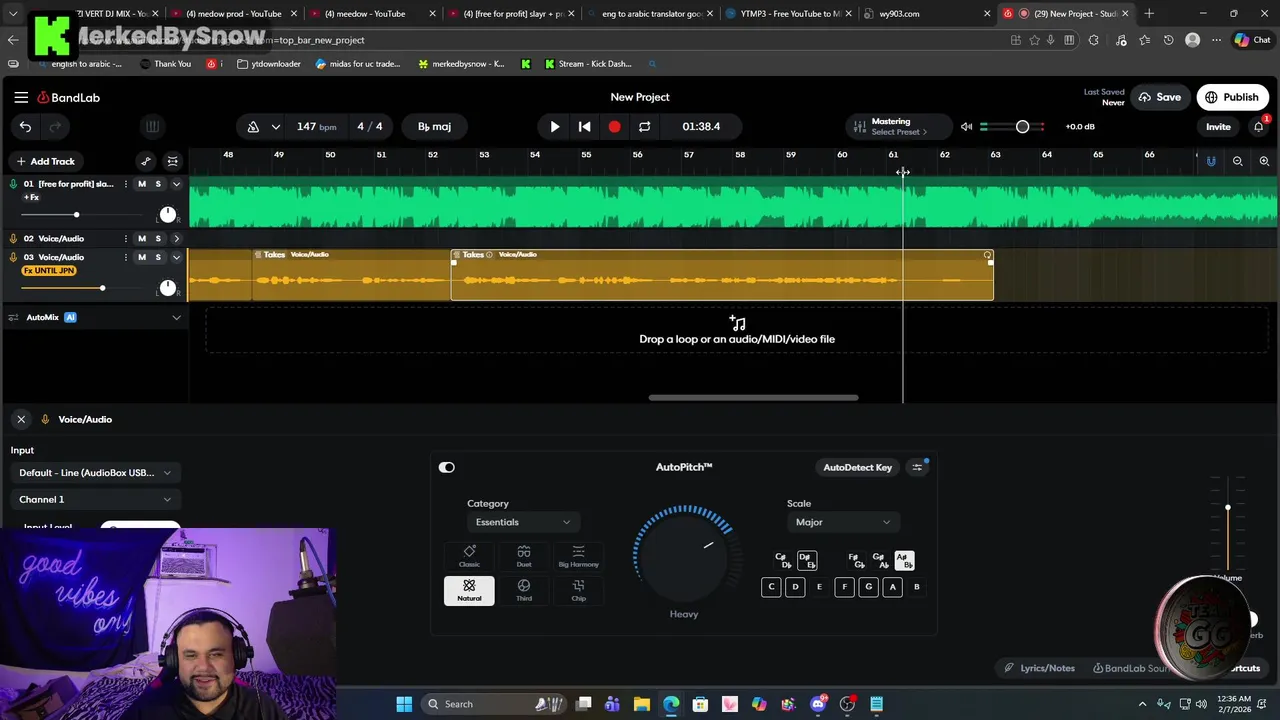The image size is (1280, 720).
Task: Select the Third AutoPitch preset
Action: pos(524,591)
